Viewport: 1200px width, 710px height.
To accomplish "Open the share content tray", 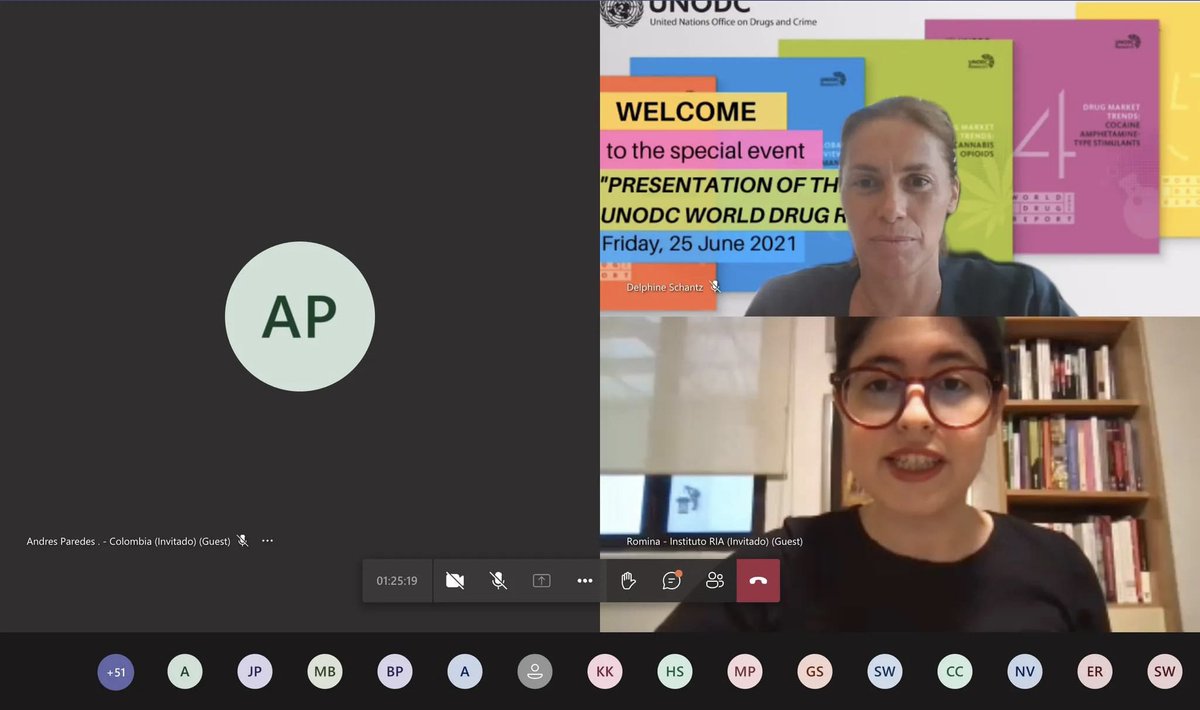I will [542, 580].
